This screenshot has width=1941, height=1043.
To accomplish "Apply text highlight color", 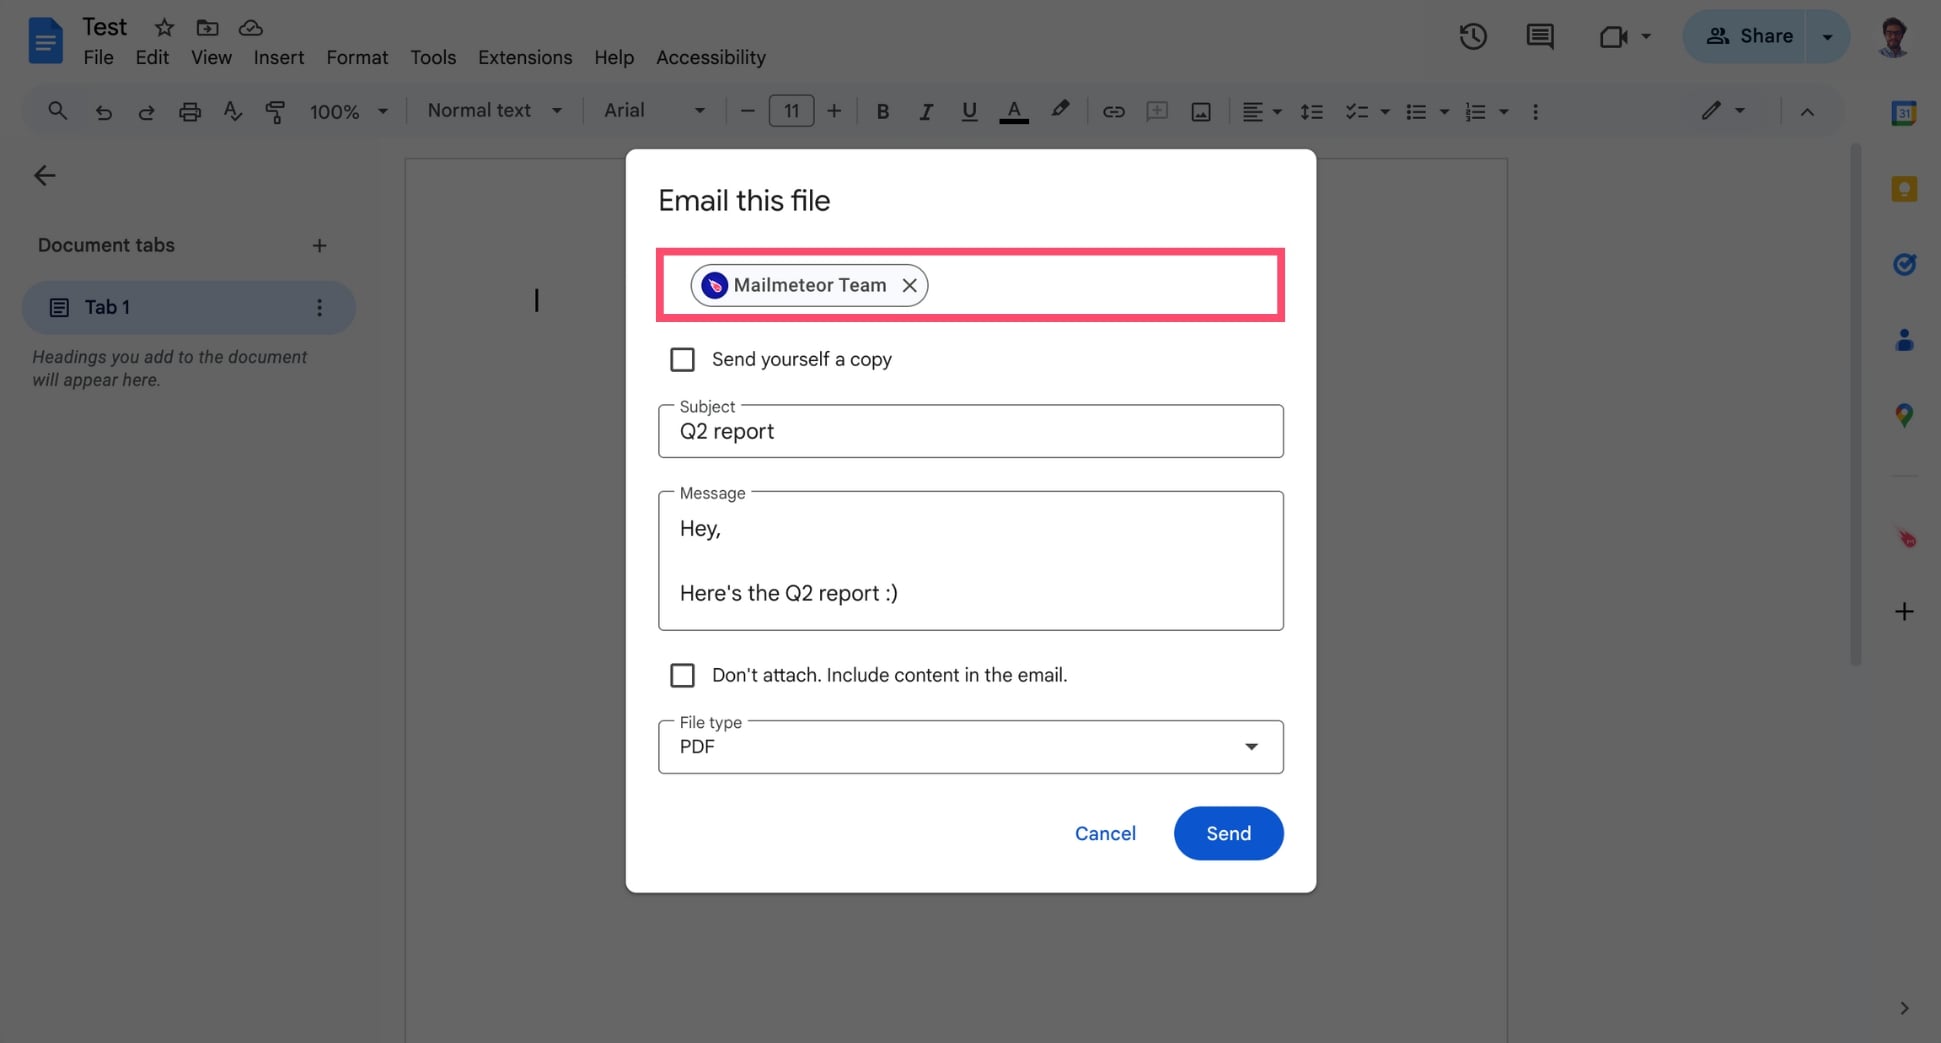I will click(1060, 110).
